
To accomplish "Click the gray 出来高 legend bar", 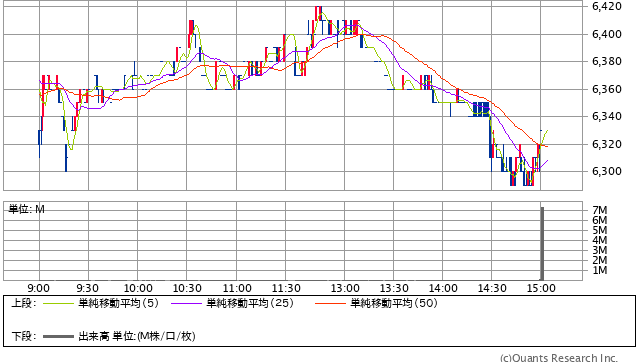I will coord(58,337).
